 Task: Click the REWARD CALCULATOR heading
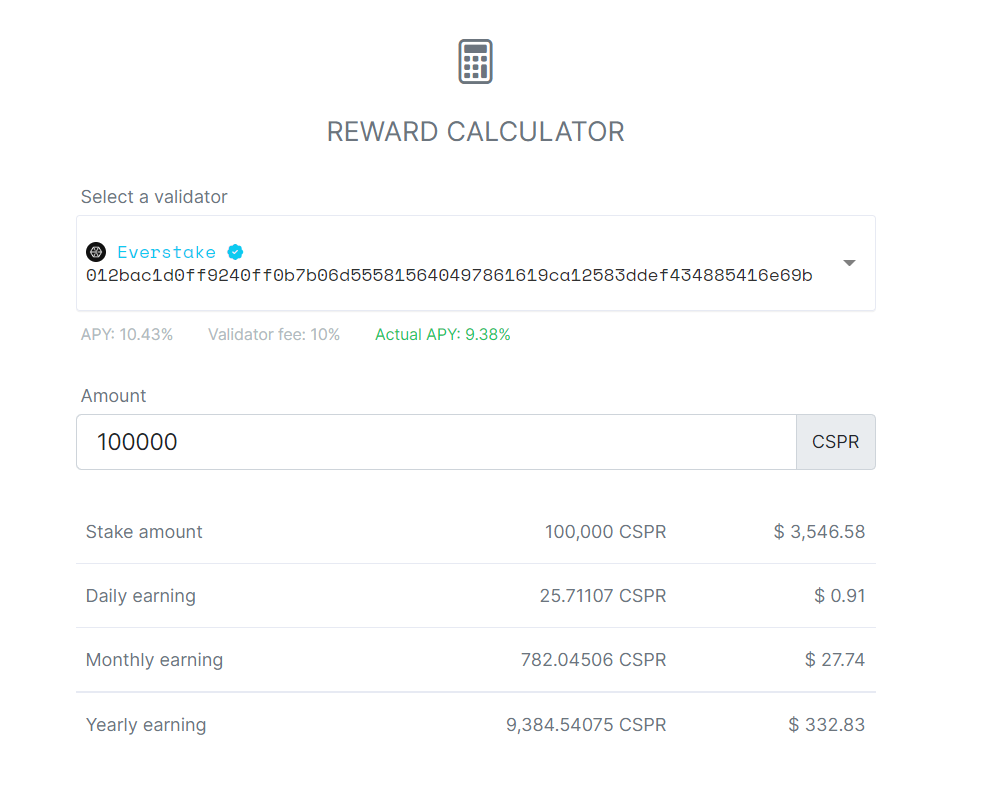(475, 132)
